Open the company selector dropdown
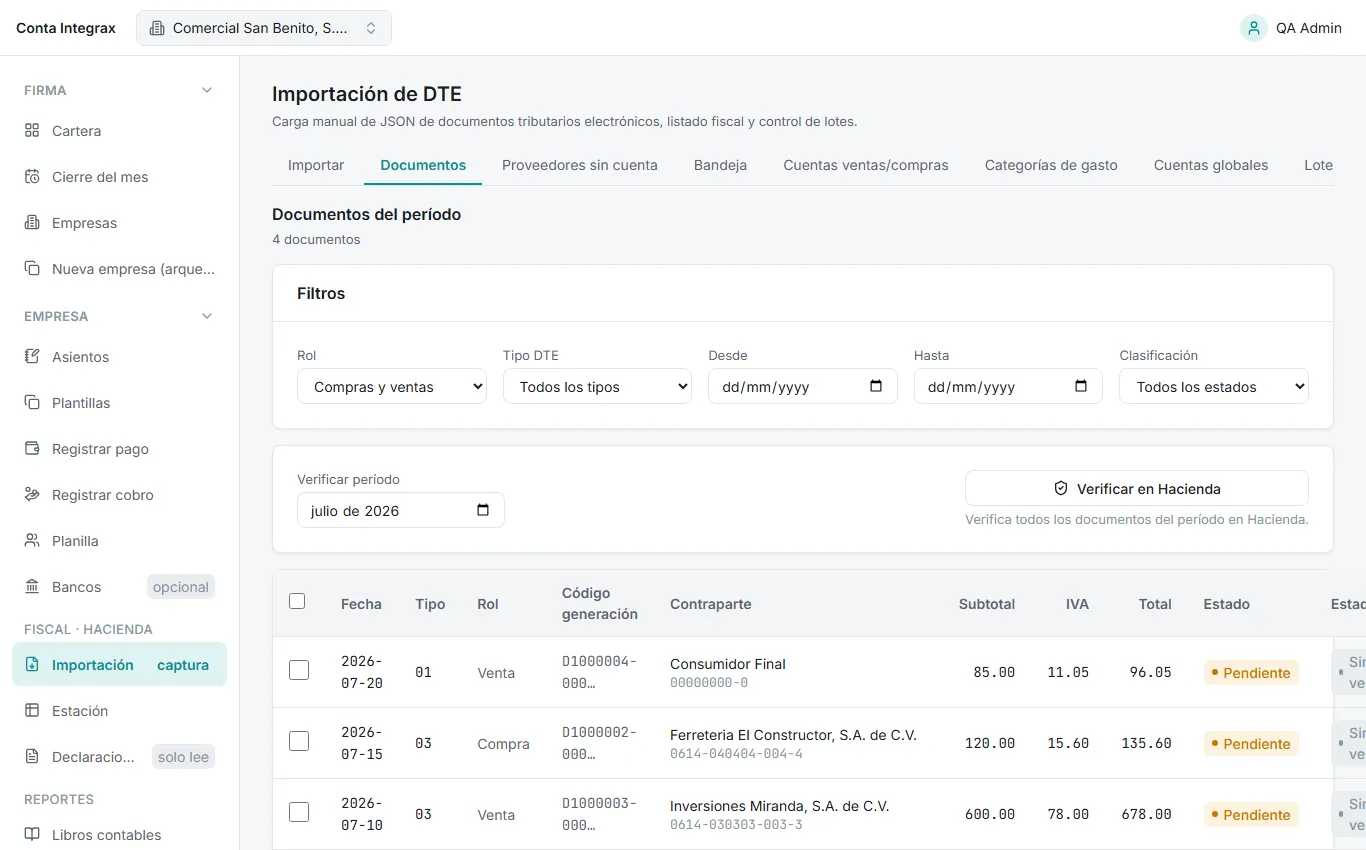Image resolution: width=1366 pixels, height=850 pixels. [264, 28]
